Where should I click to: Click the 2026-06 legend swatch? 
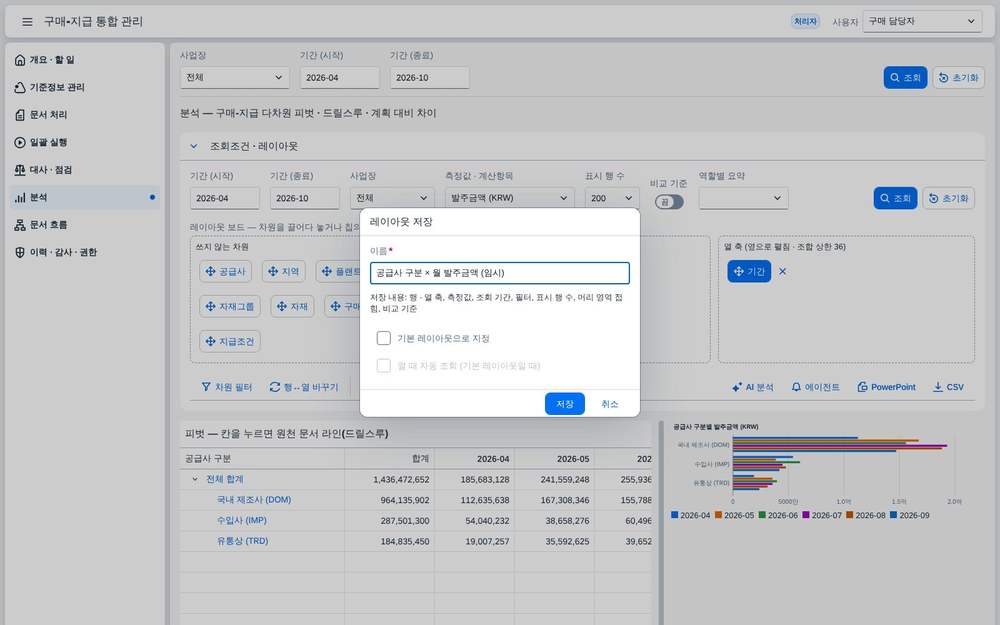coord(761,515)
